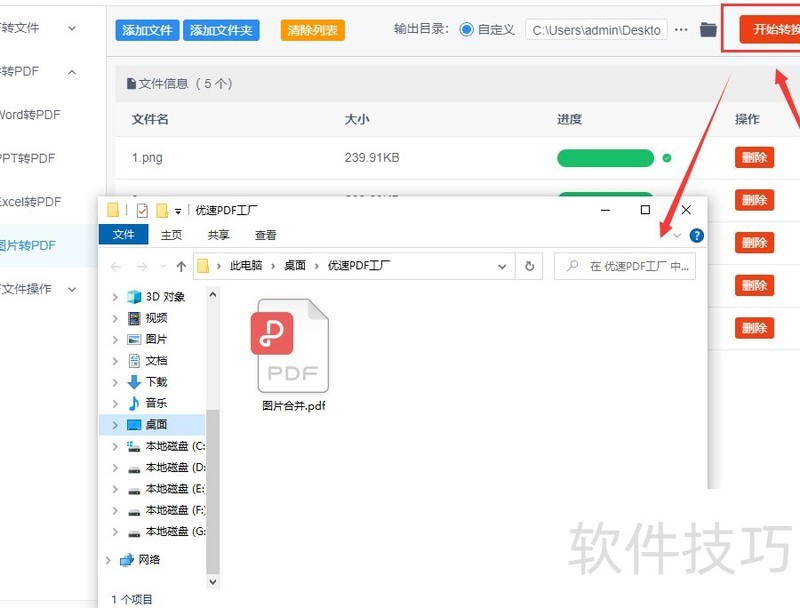Image resolution: width=800 pixels, height=608 pixels.
Task: Click the properties checkmark icon in Explorer title bar
Action: [x=142, y=210]
